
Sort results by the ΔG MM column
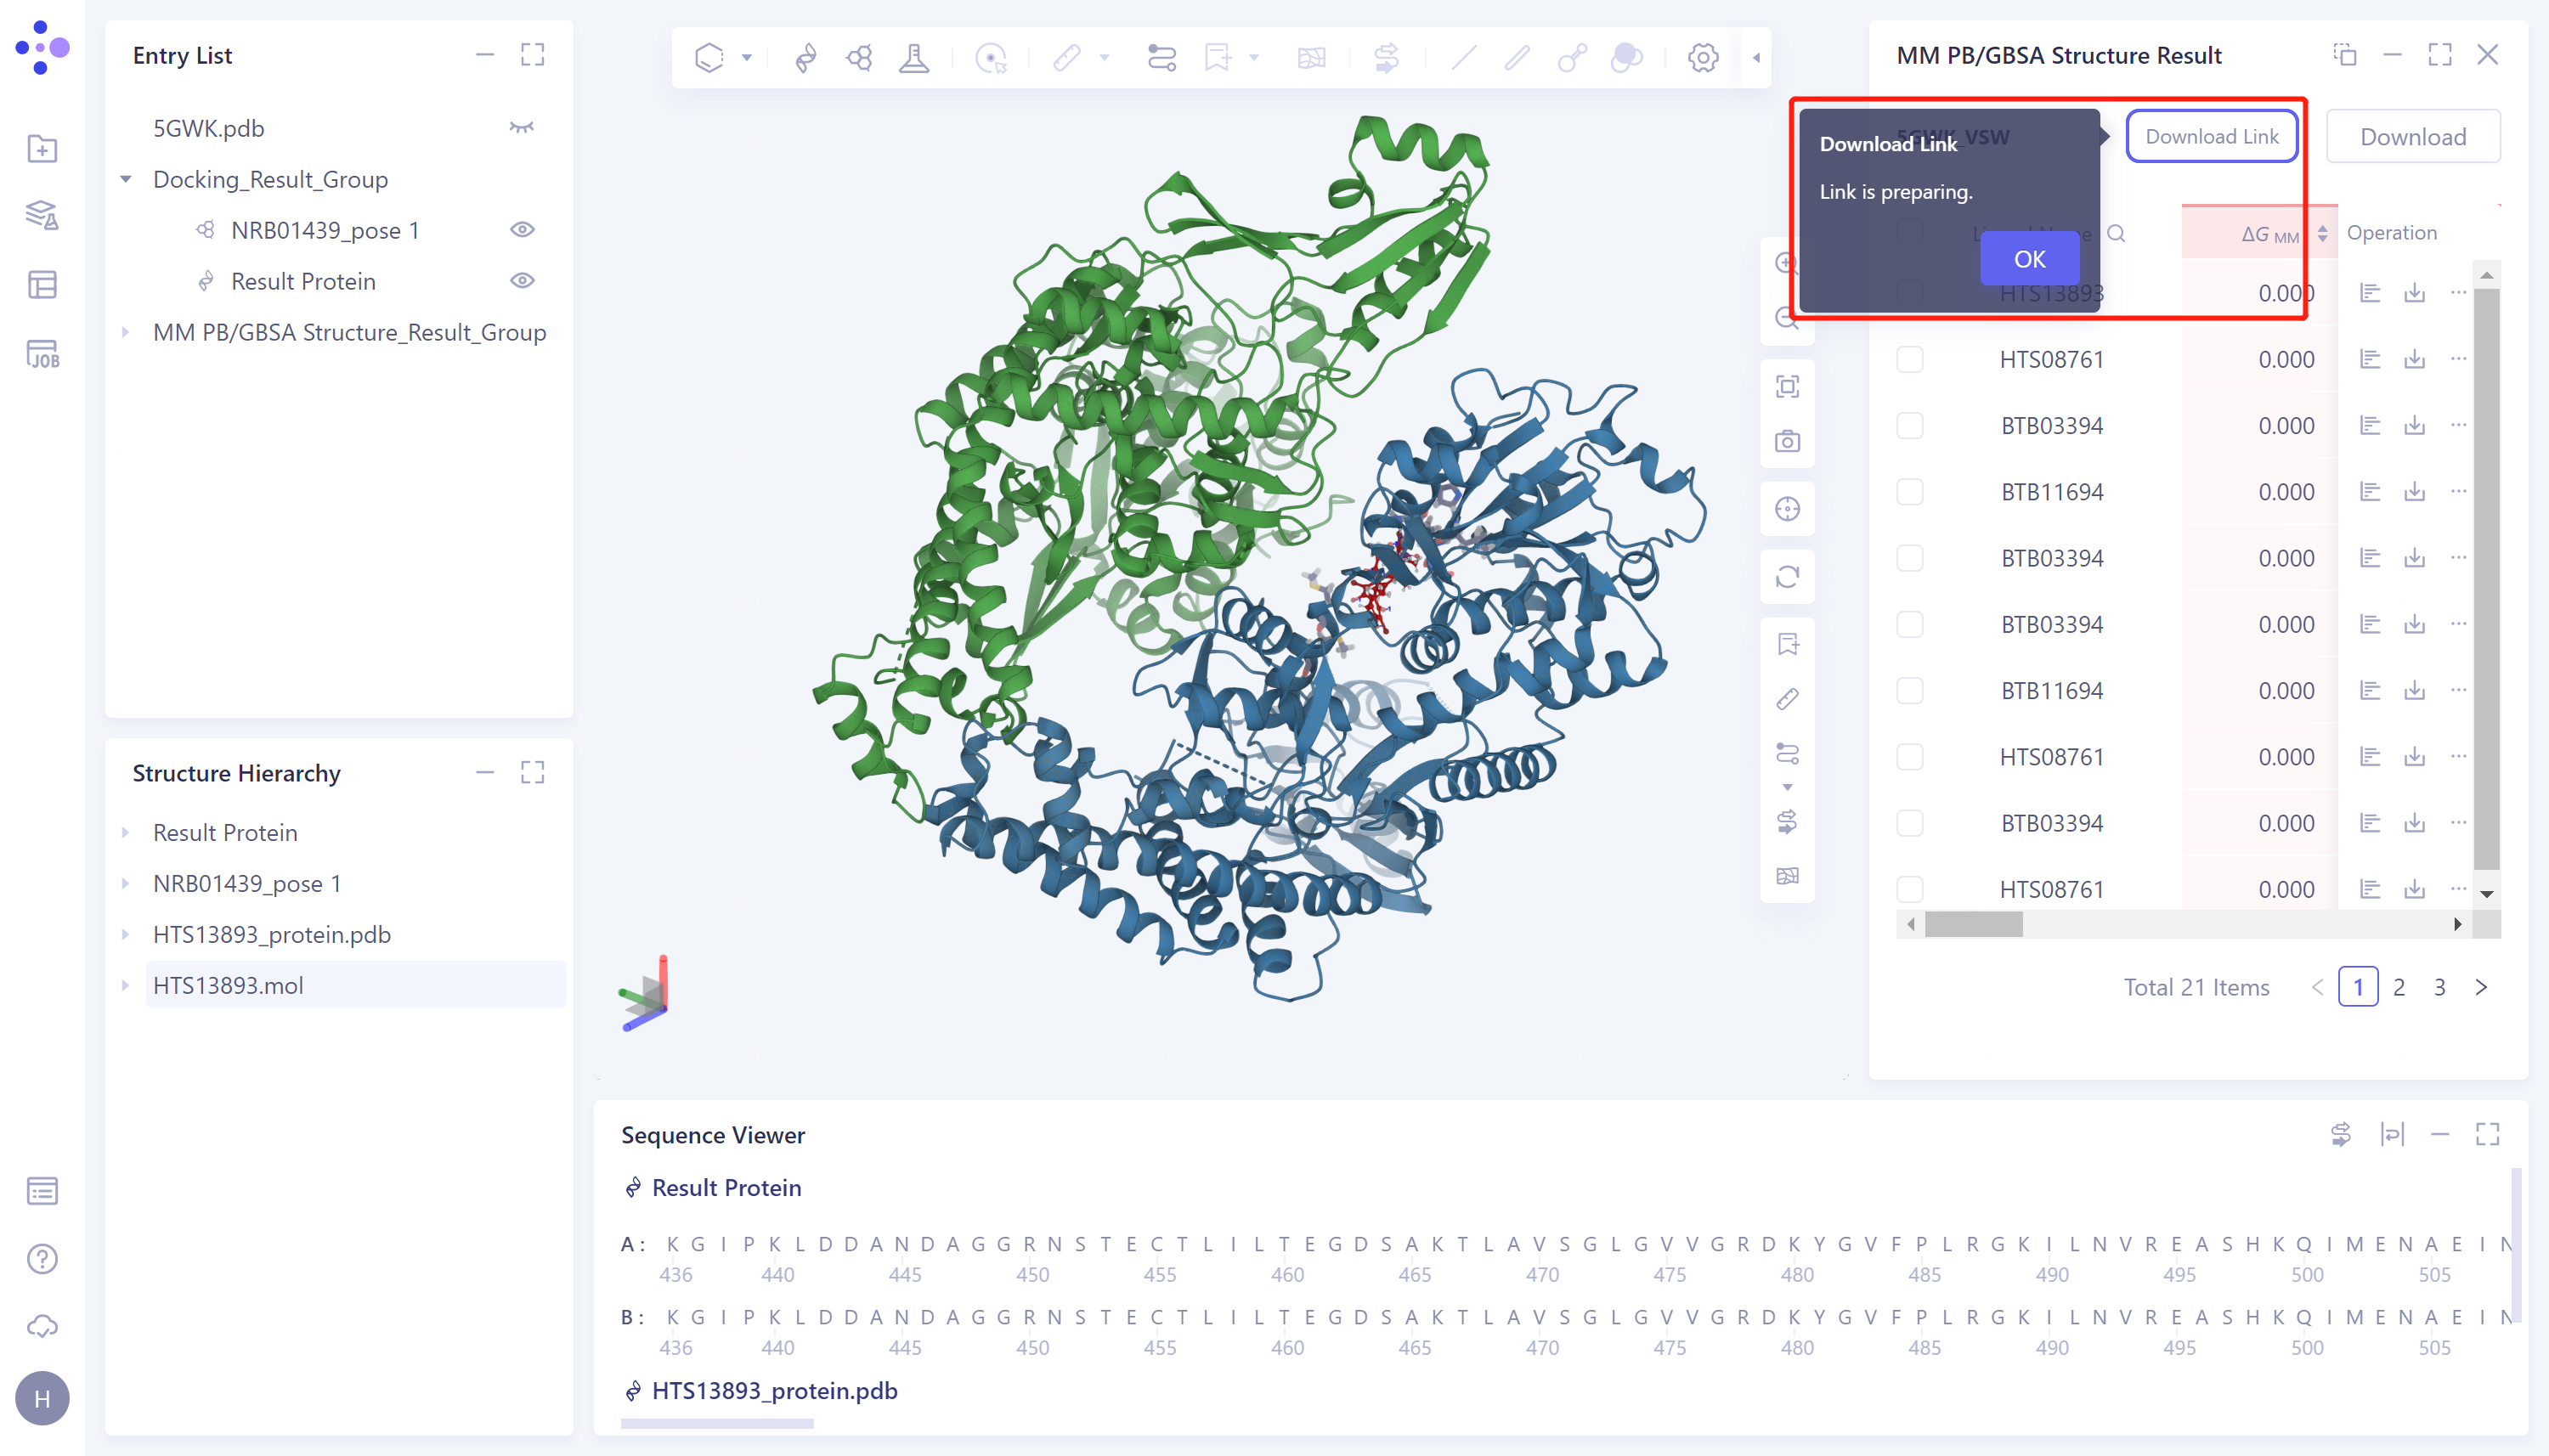[x=2322, y=233]
